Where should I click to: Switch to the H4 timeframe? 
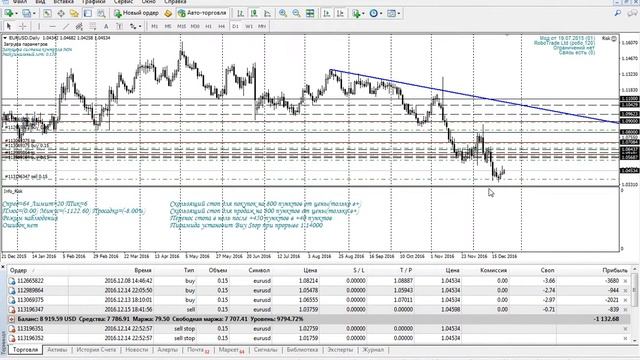[221, 27]
